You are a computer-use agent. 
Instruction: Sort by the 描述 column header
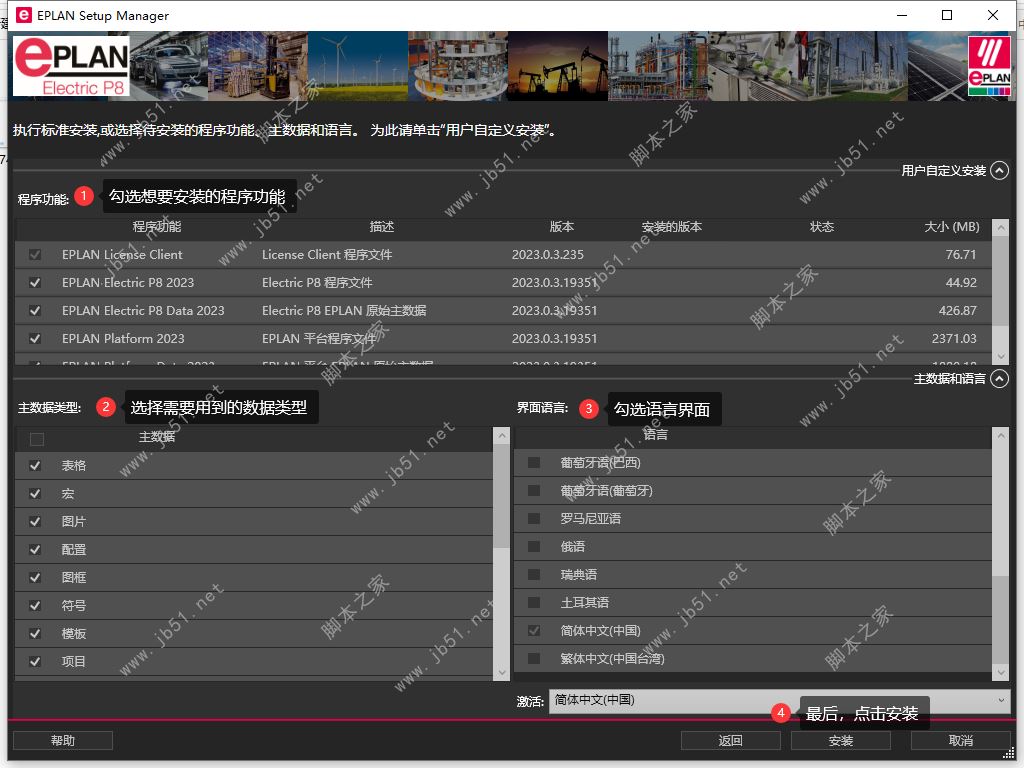pyautogui.click(x=381, y=227)
